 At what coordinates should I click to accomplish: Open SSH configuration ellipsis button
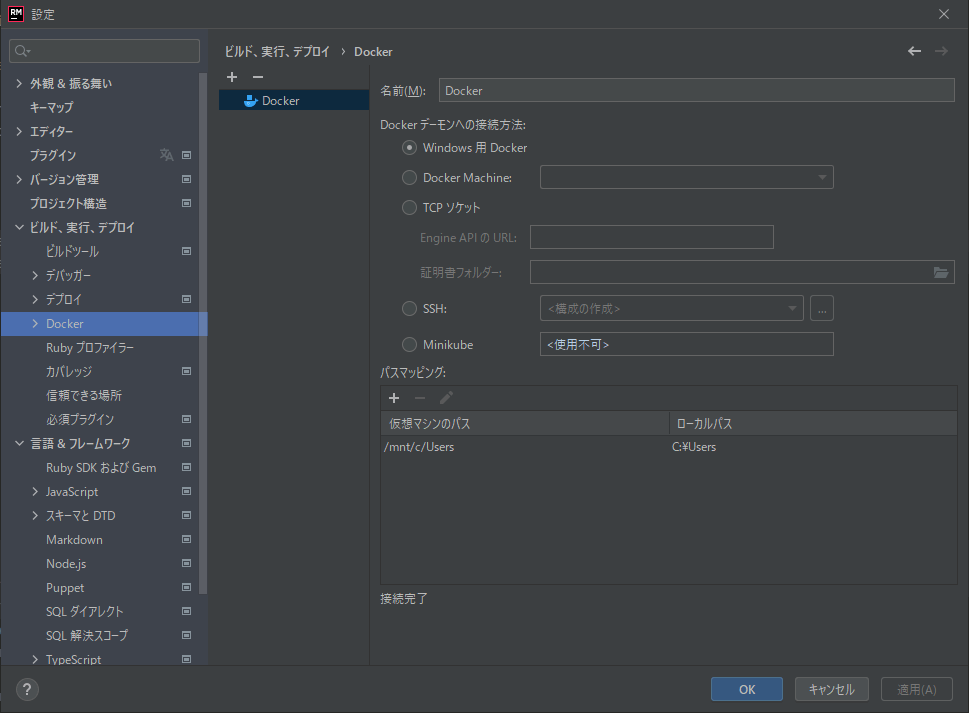point(822,308)
